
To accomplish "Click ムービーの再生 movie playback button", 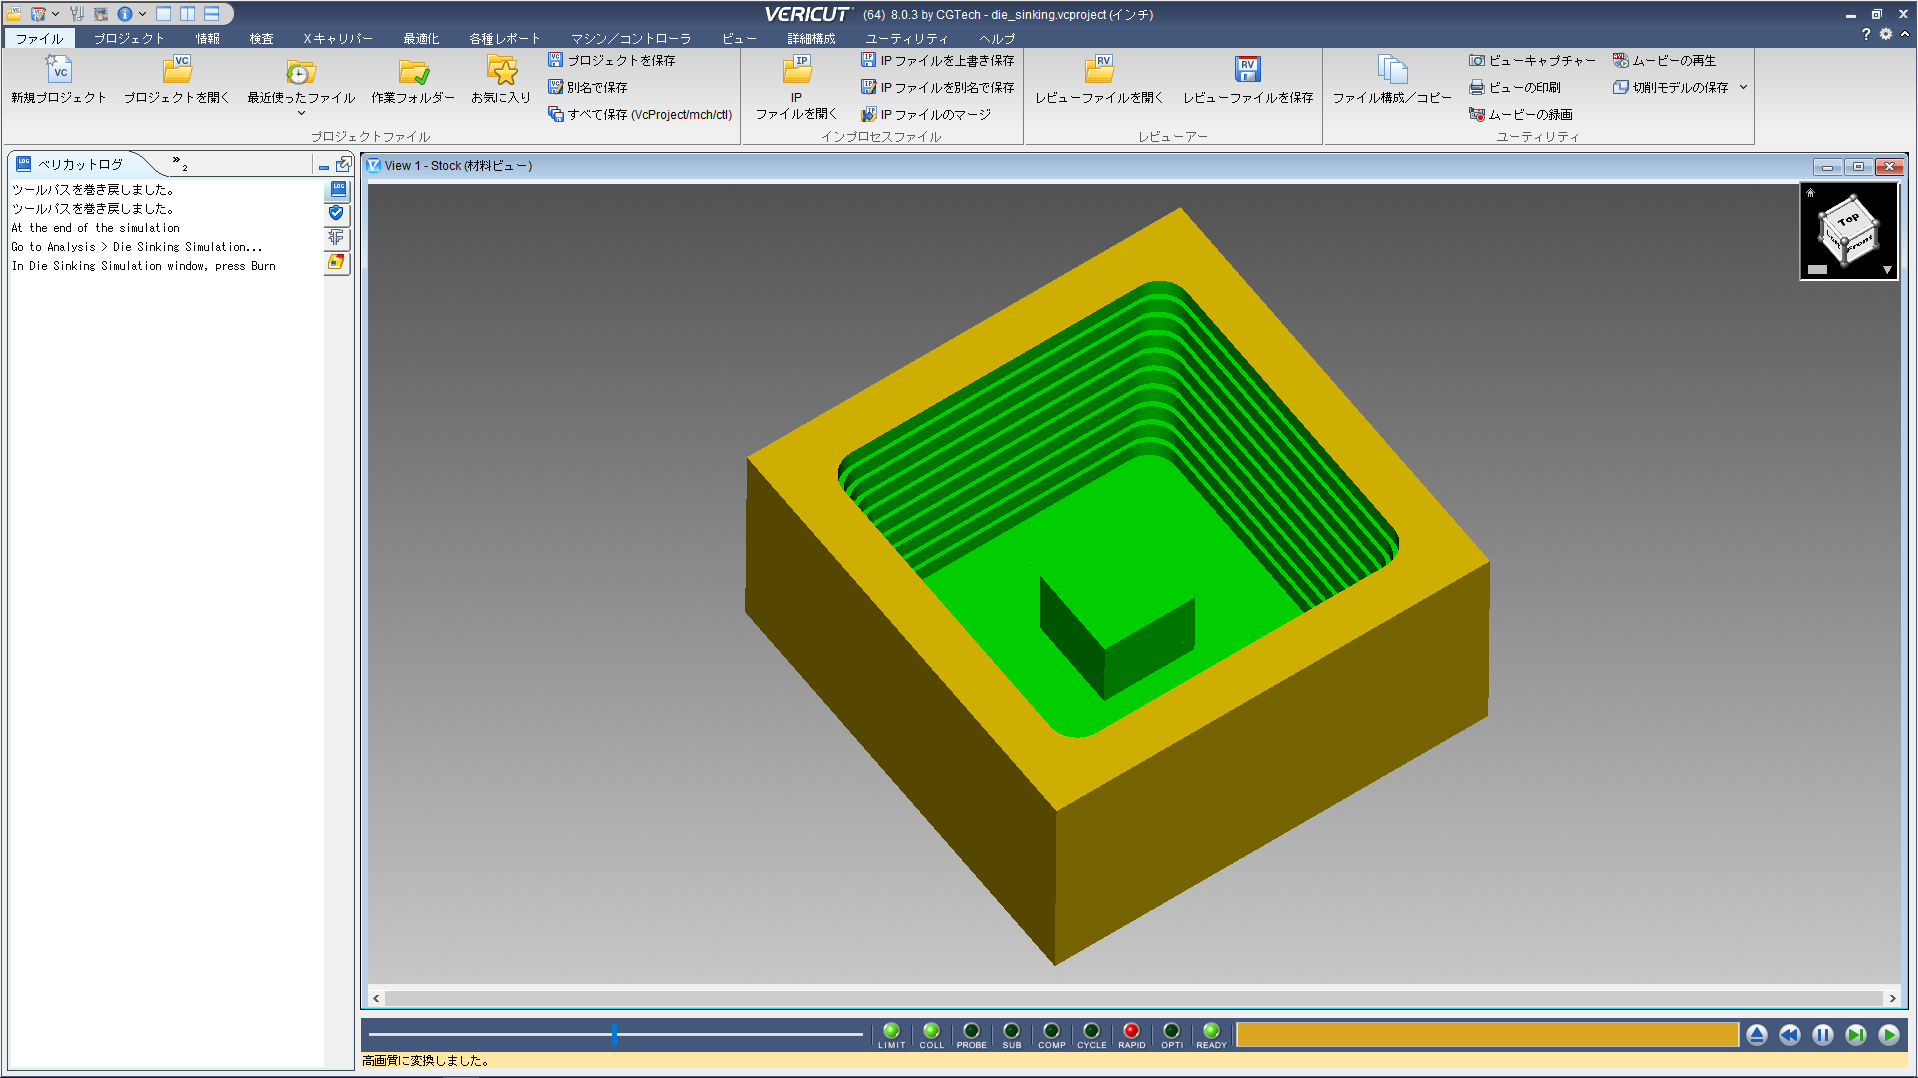I will 1664,61.
